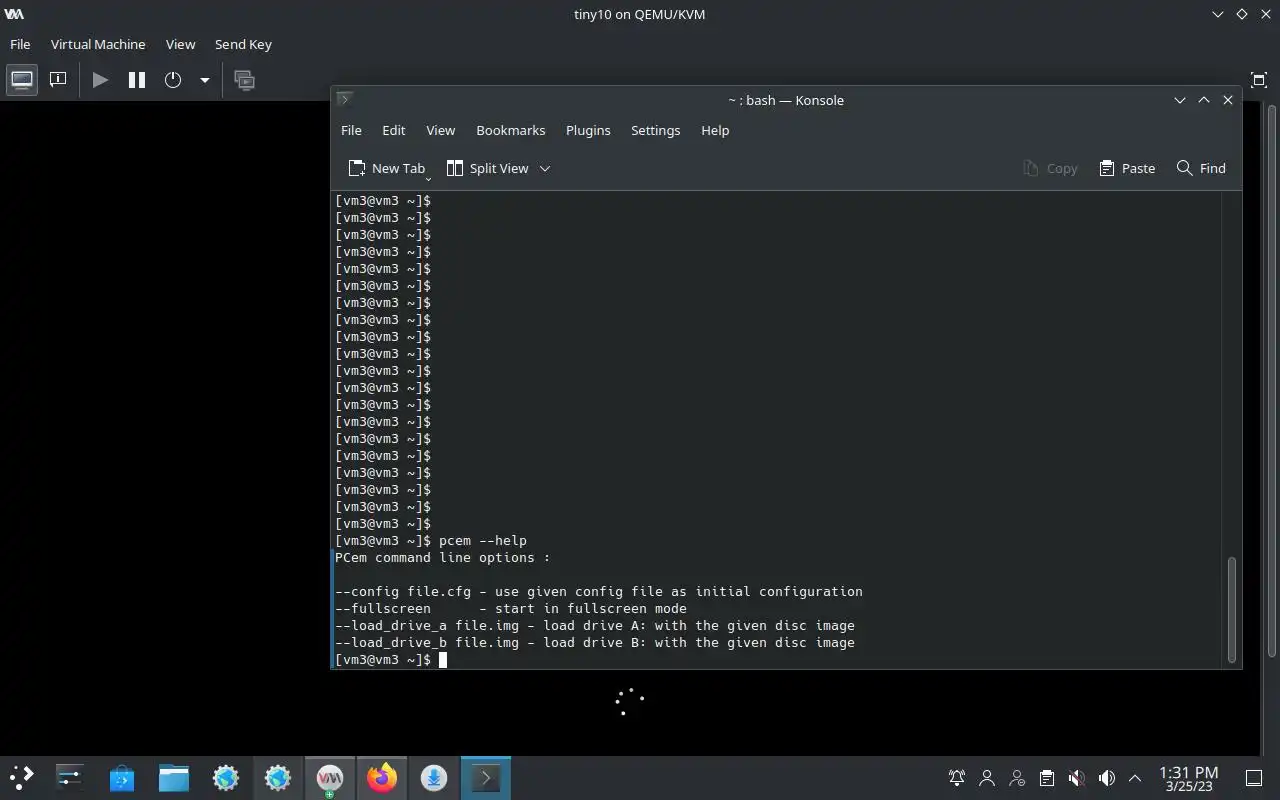The image size is (1280, 800).
Task: Click the user with minus badge tray icon
Action: (1017, 778)
